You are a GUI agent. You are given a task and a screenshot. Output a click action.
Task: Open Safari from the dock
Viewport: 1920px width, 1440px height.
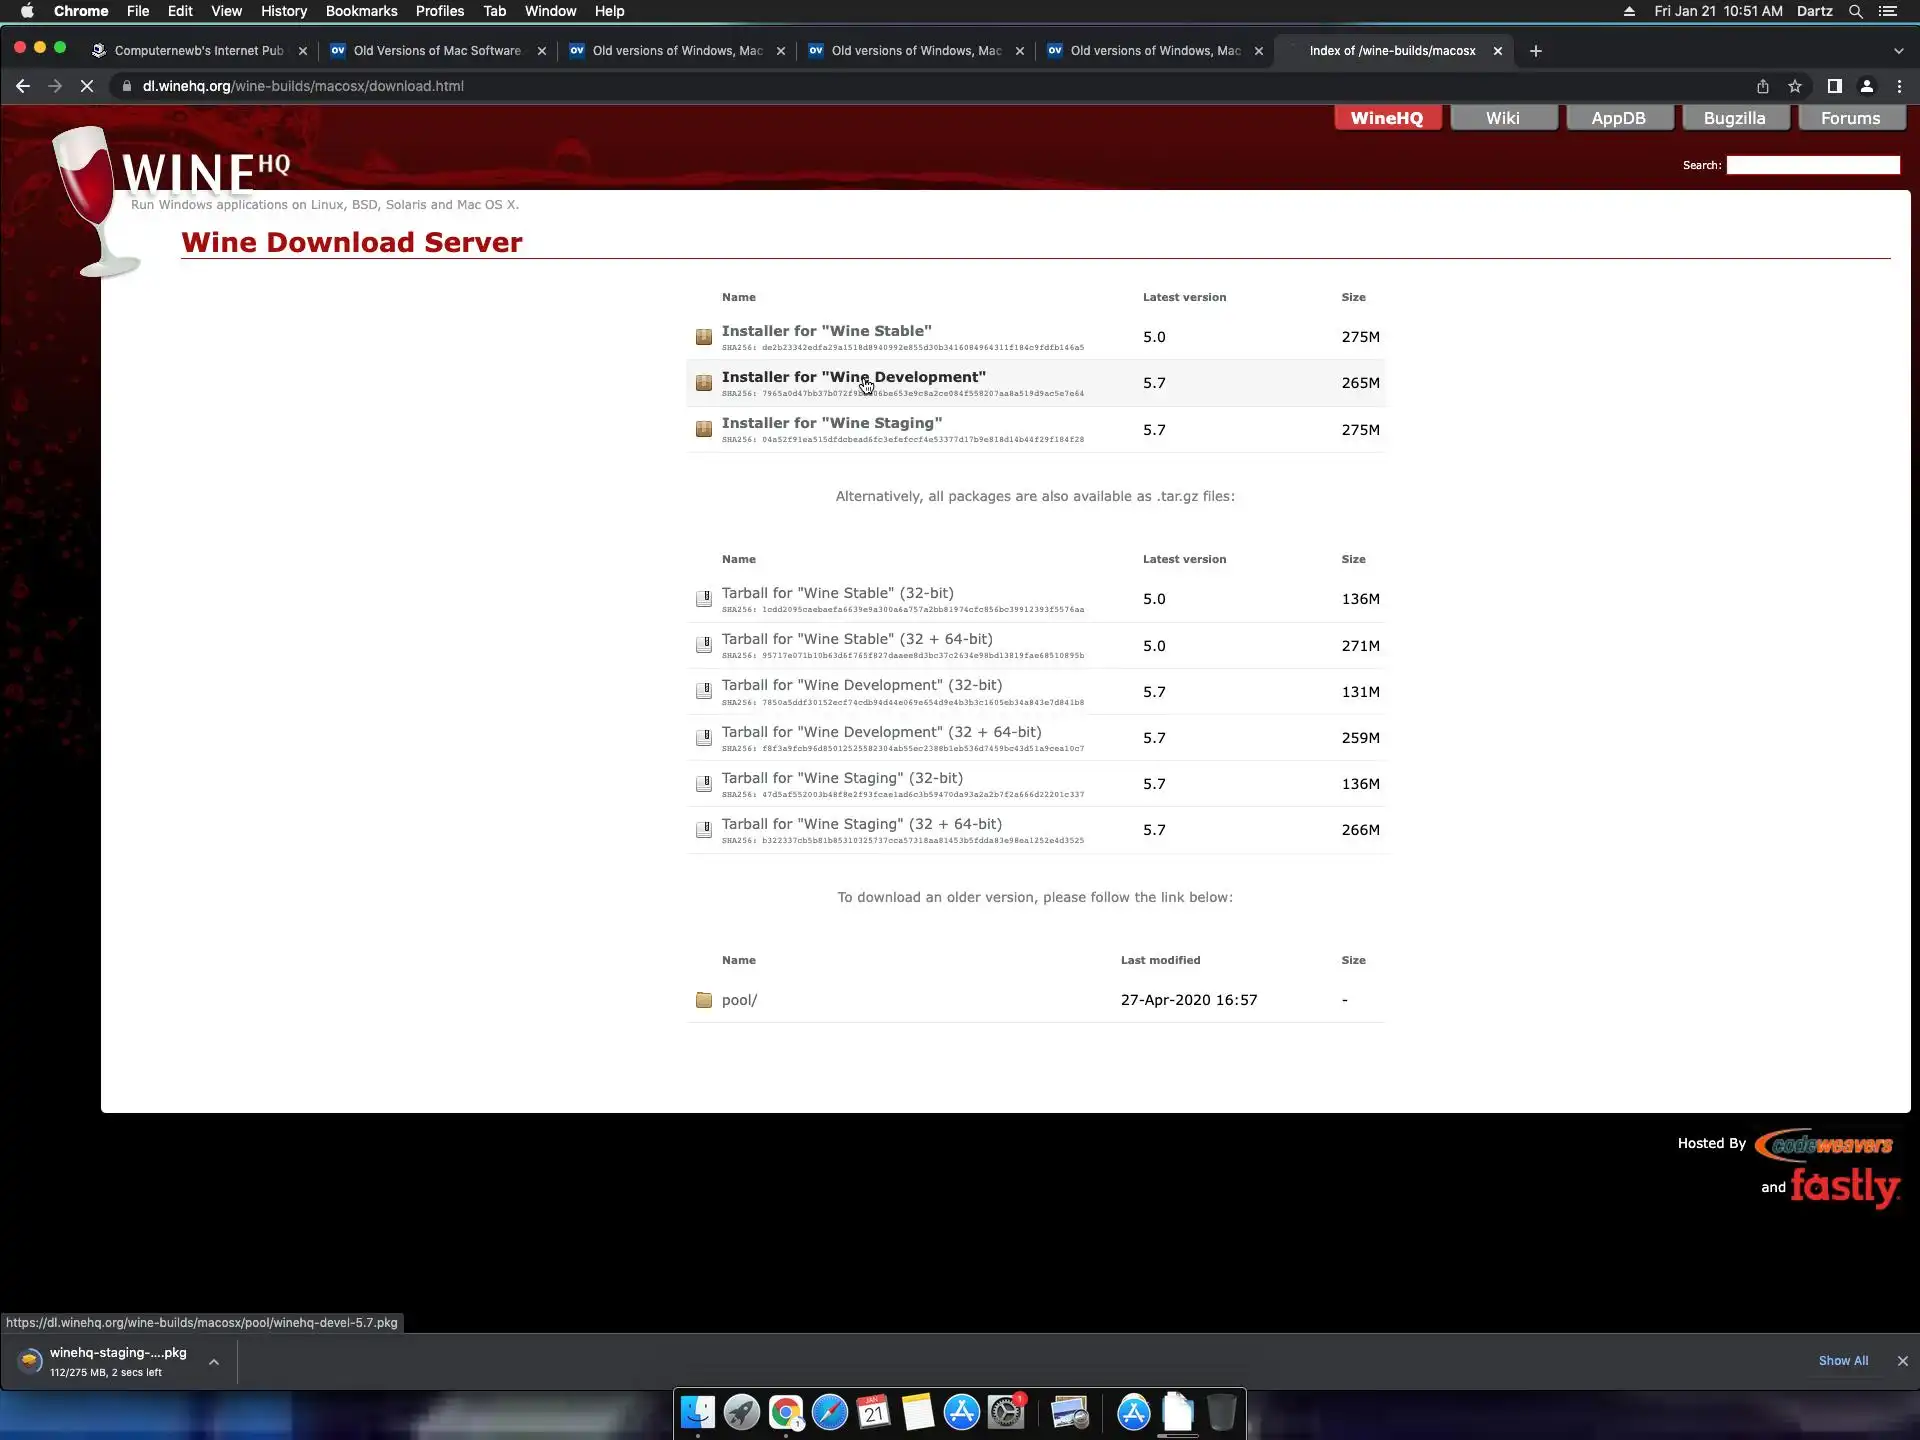(x=829, y=1412)
